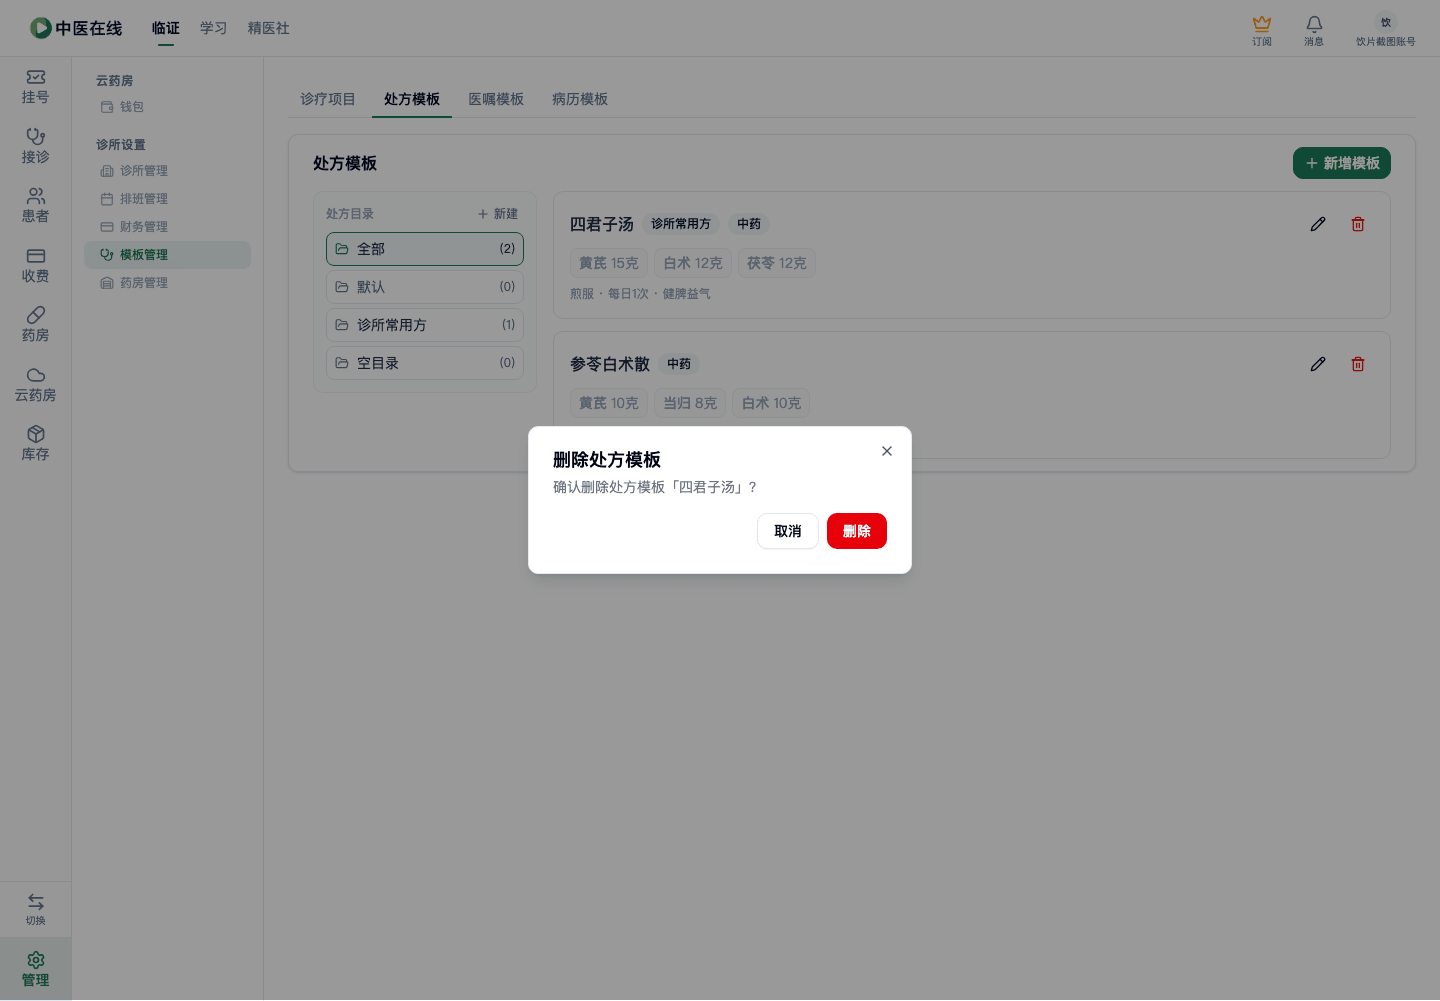Open the 管理 gear icon
The width and height of the screenshot is (1440, 1001).
(x=36, y=969)
